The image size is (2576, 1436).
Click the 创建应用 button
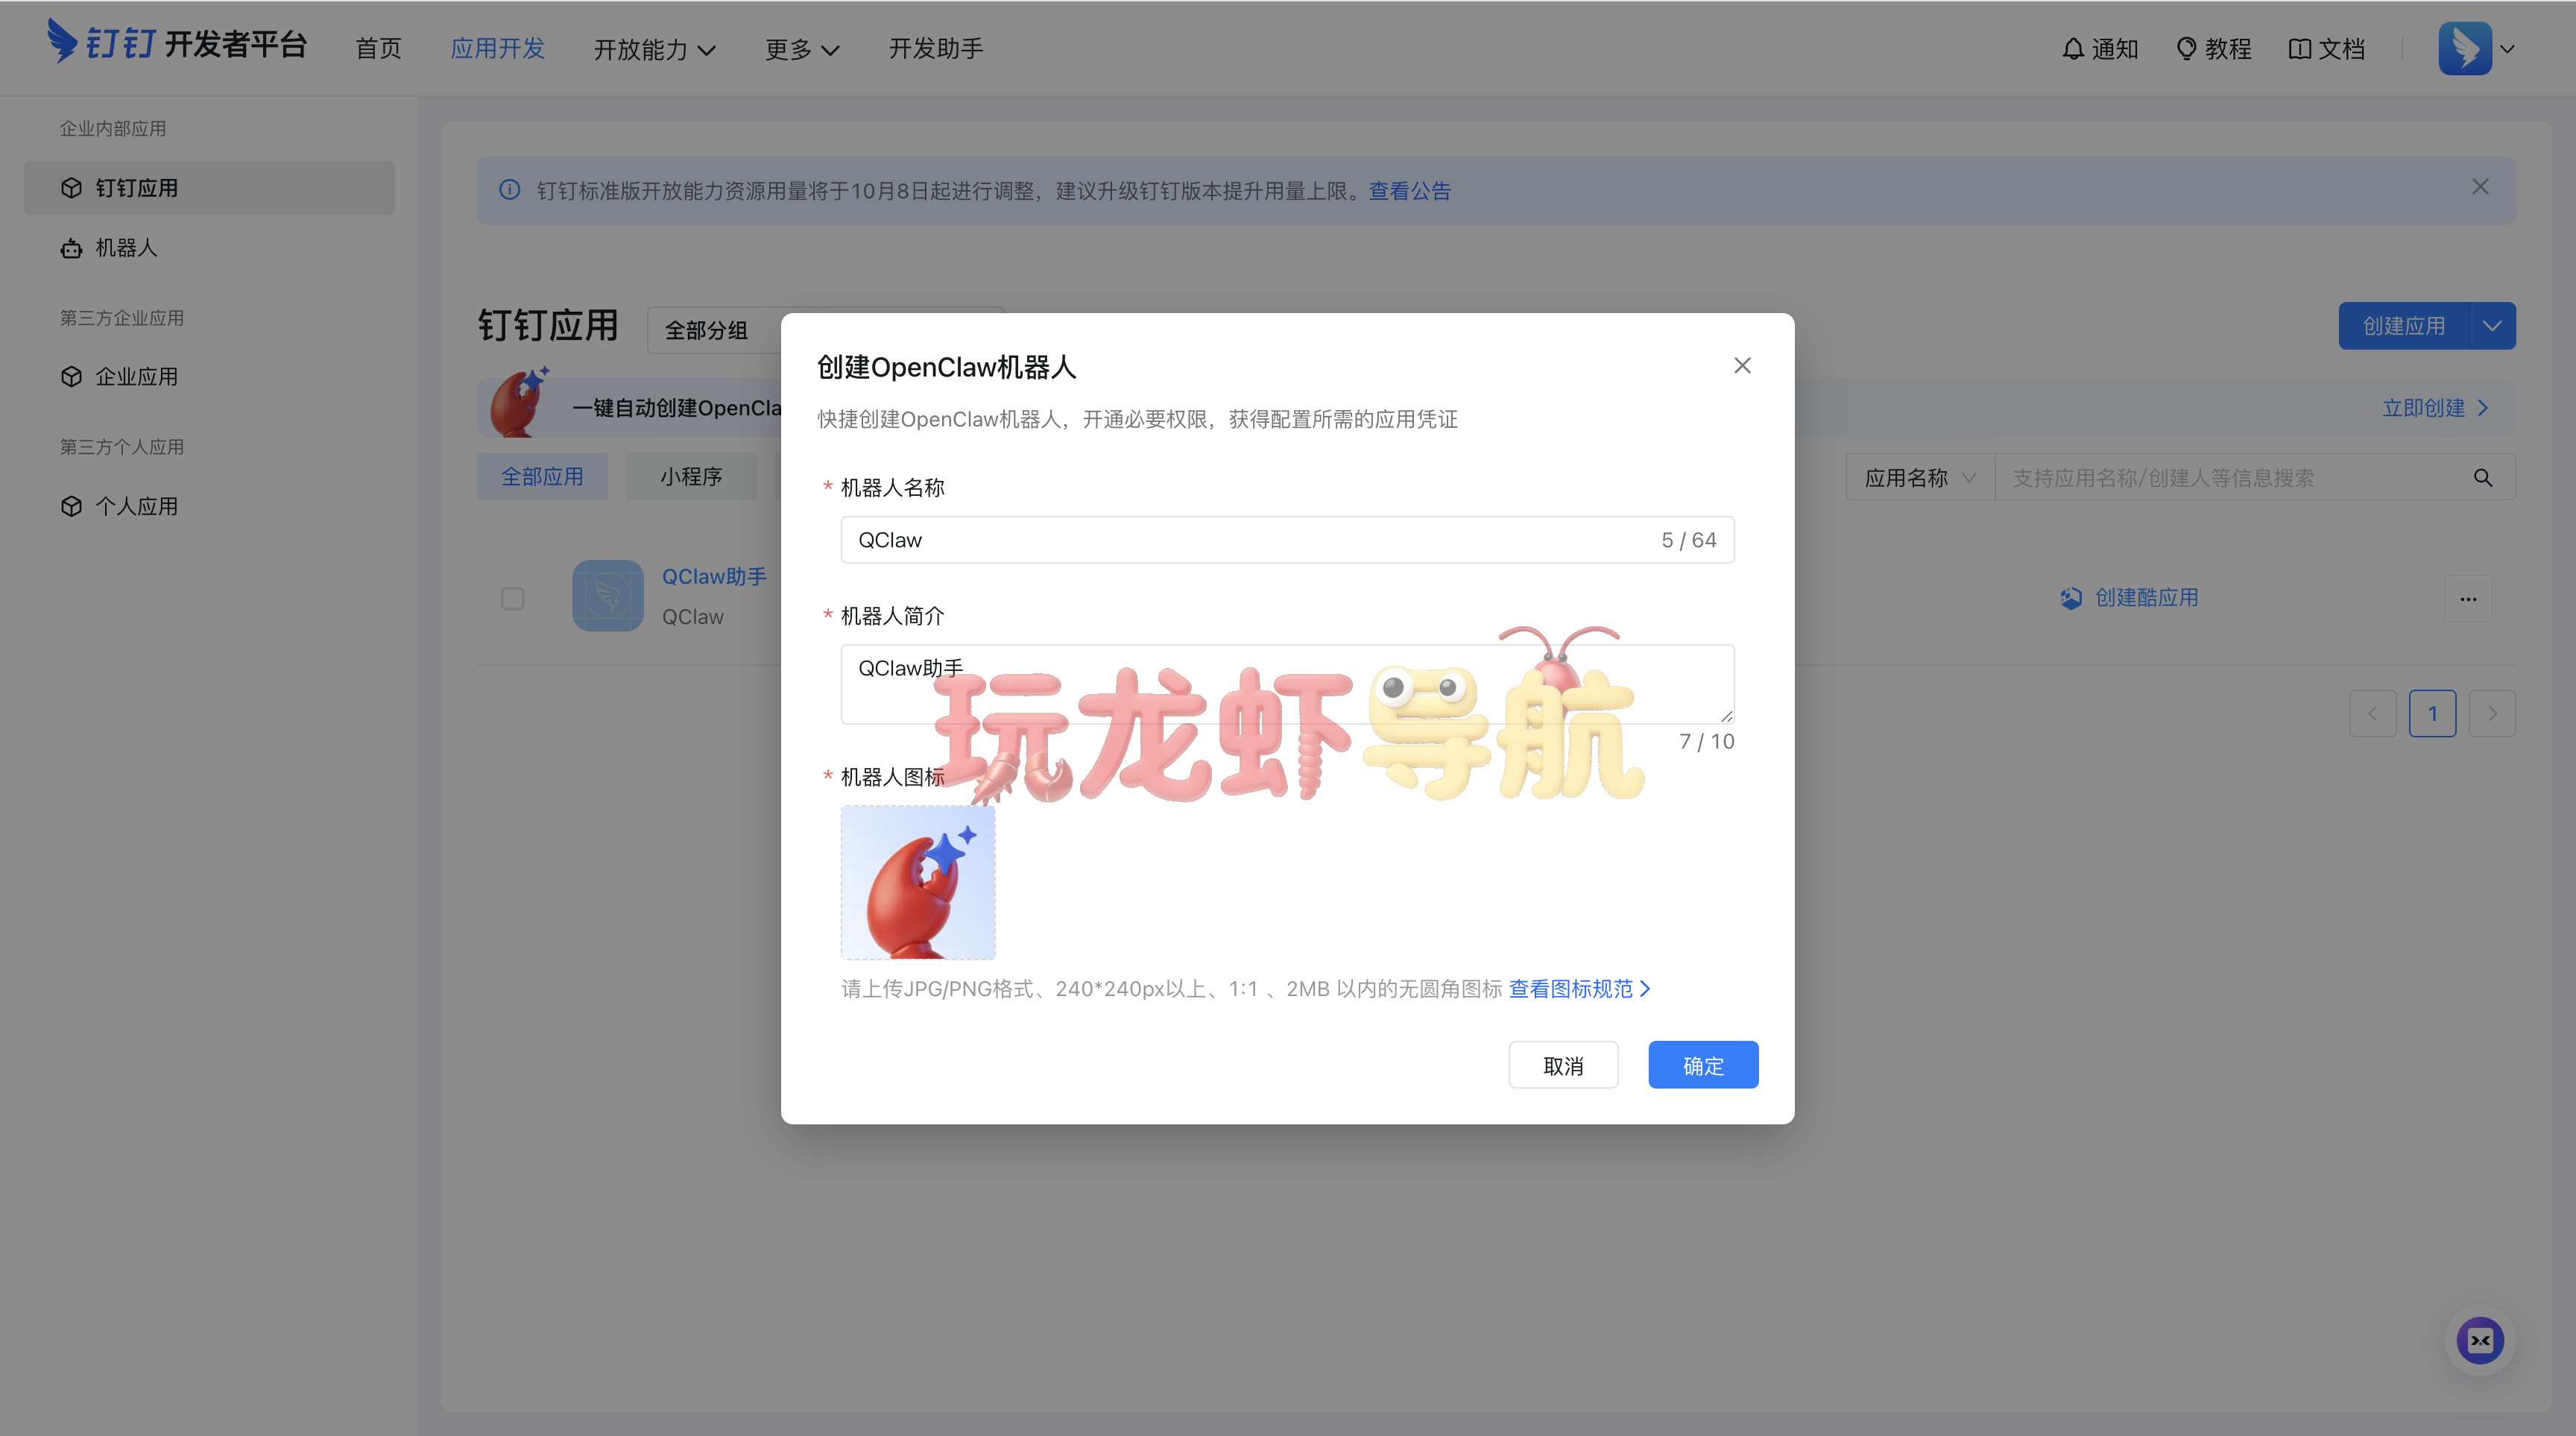(x=2404, y=326)
